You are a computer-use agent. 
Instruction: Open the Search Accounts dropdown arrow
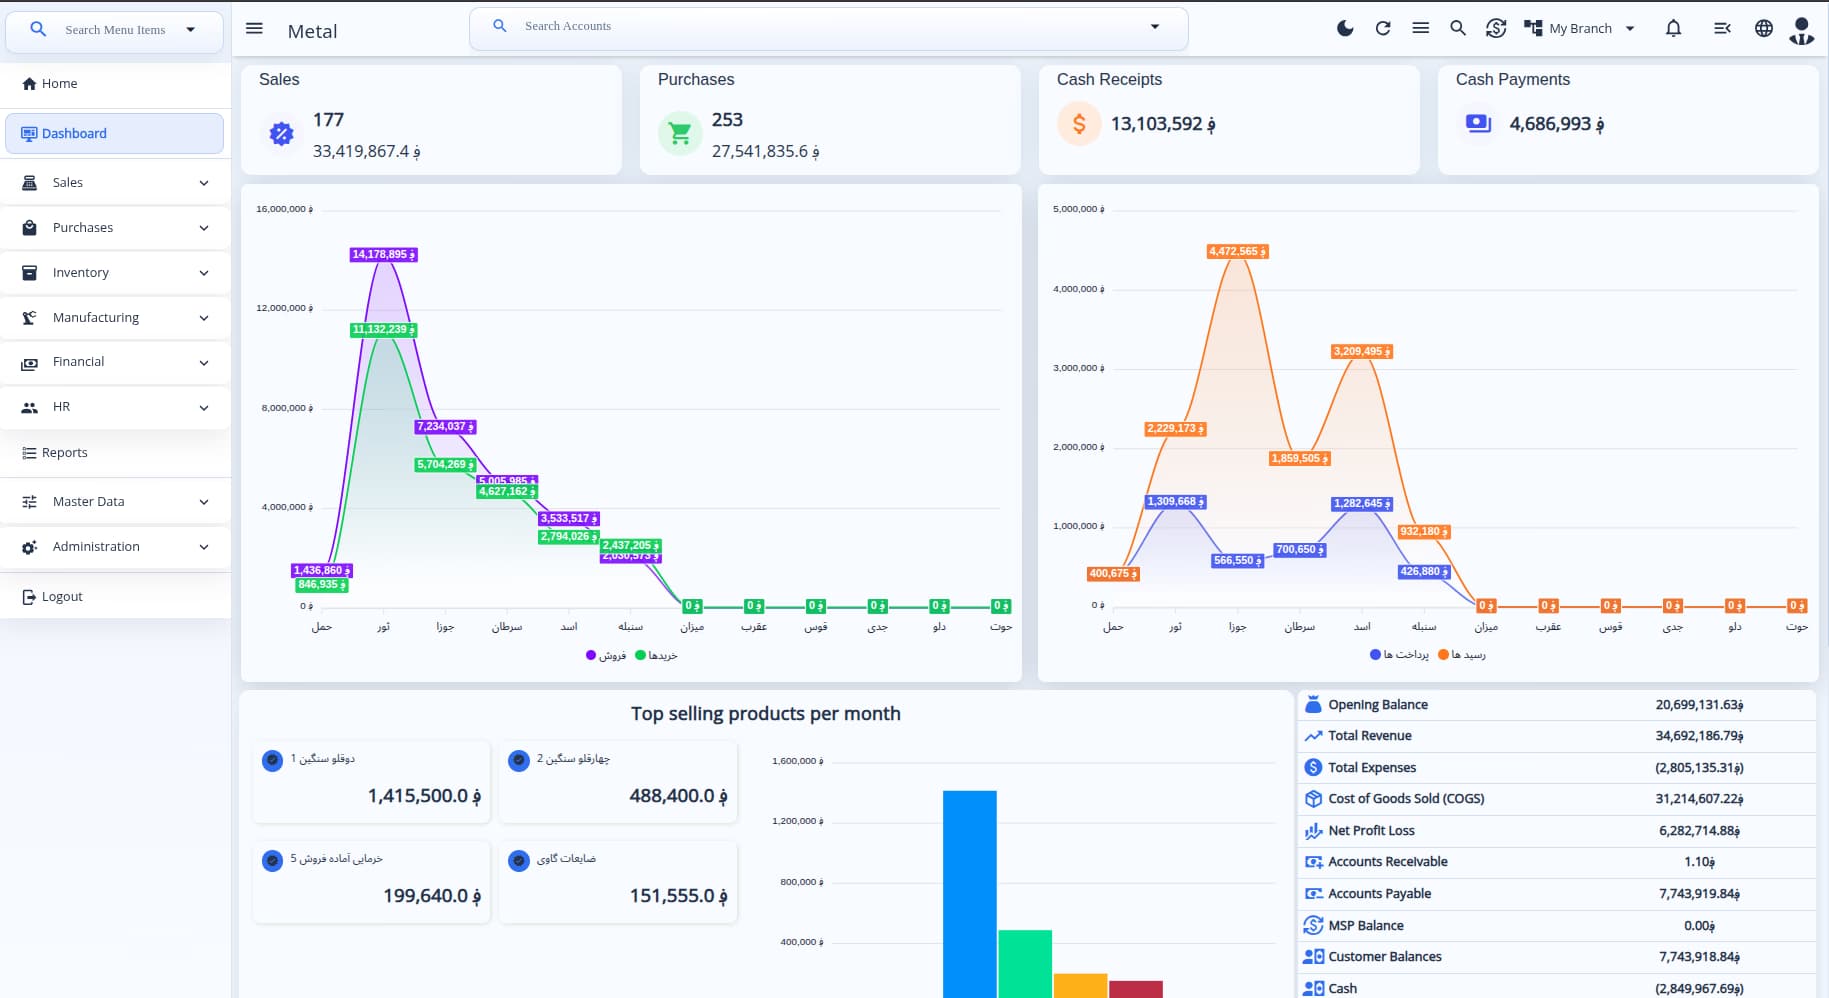pos(1155,26)
